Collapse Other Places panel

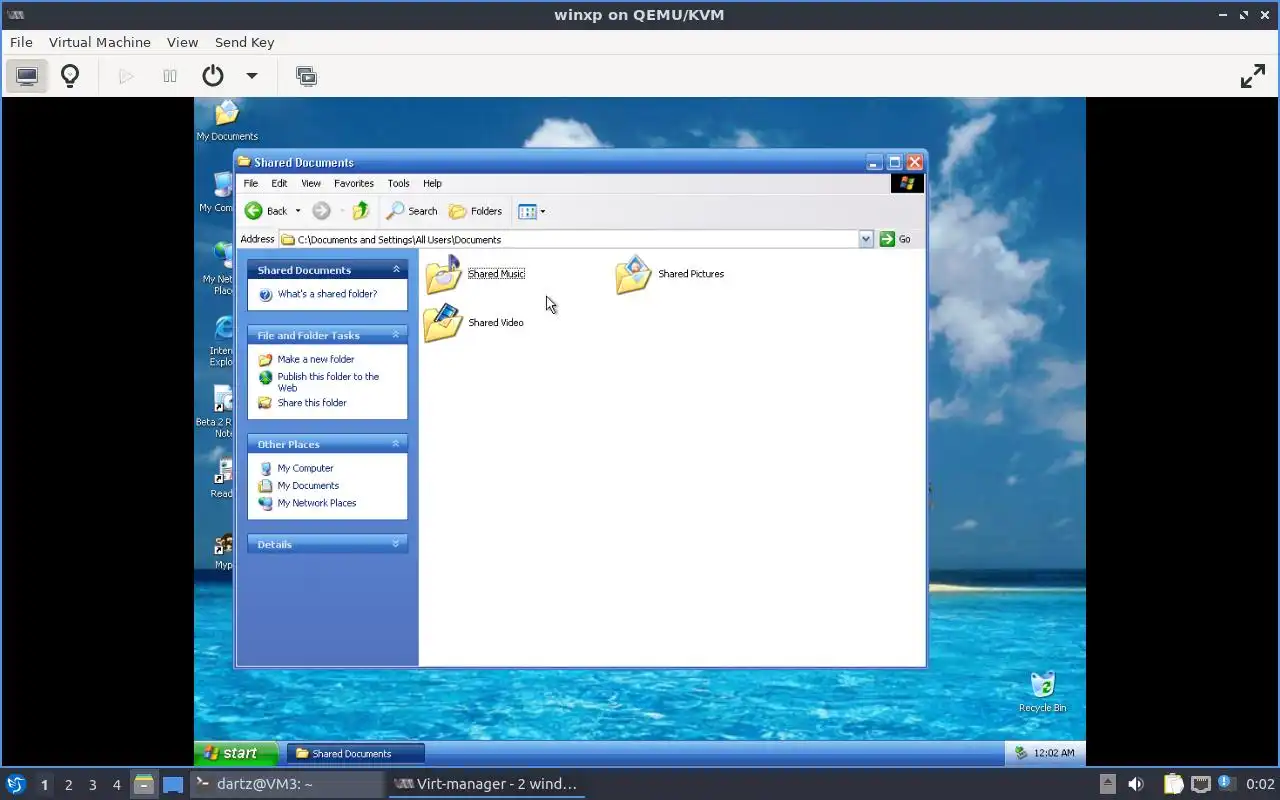coord(396,444)
